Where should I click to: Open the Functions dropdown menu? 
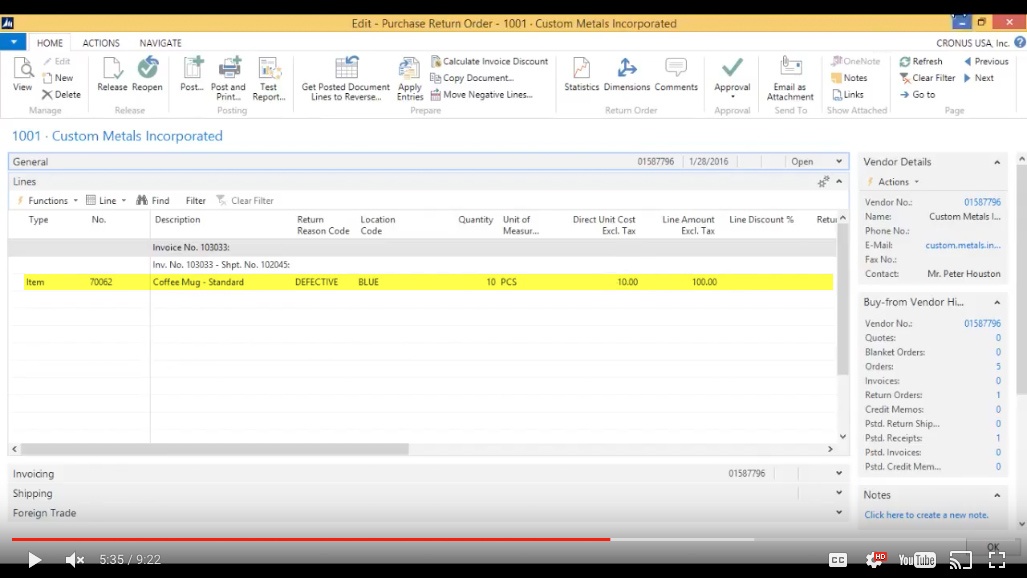click(47, 201)
